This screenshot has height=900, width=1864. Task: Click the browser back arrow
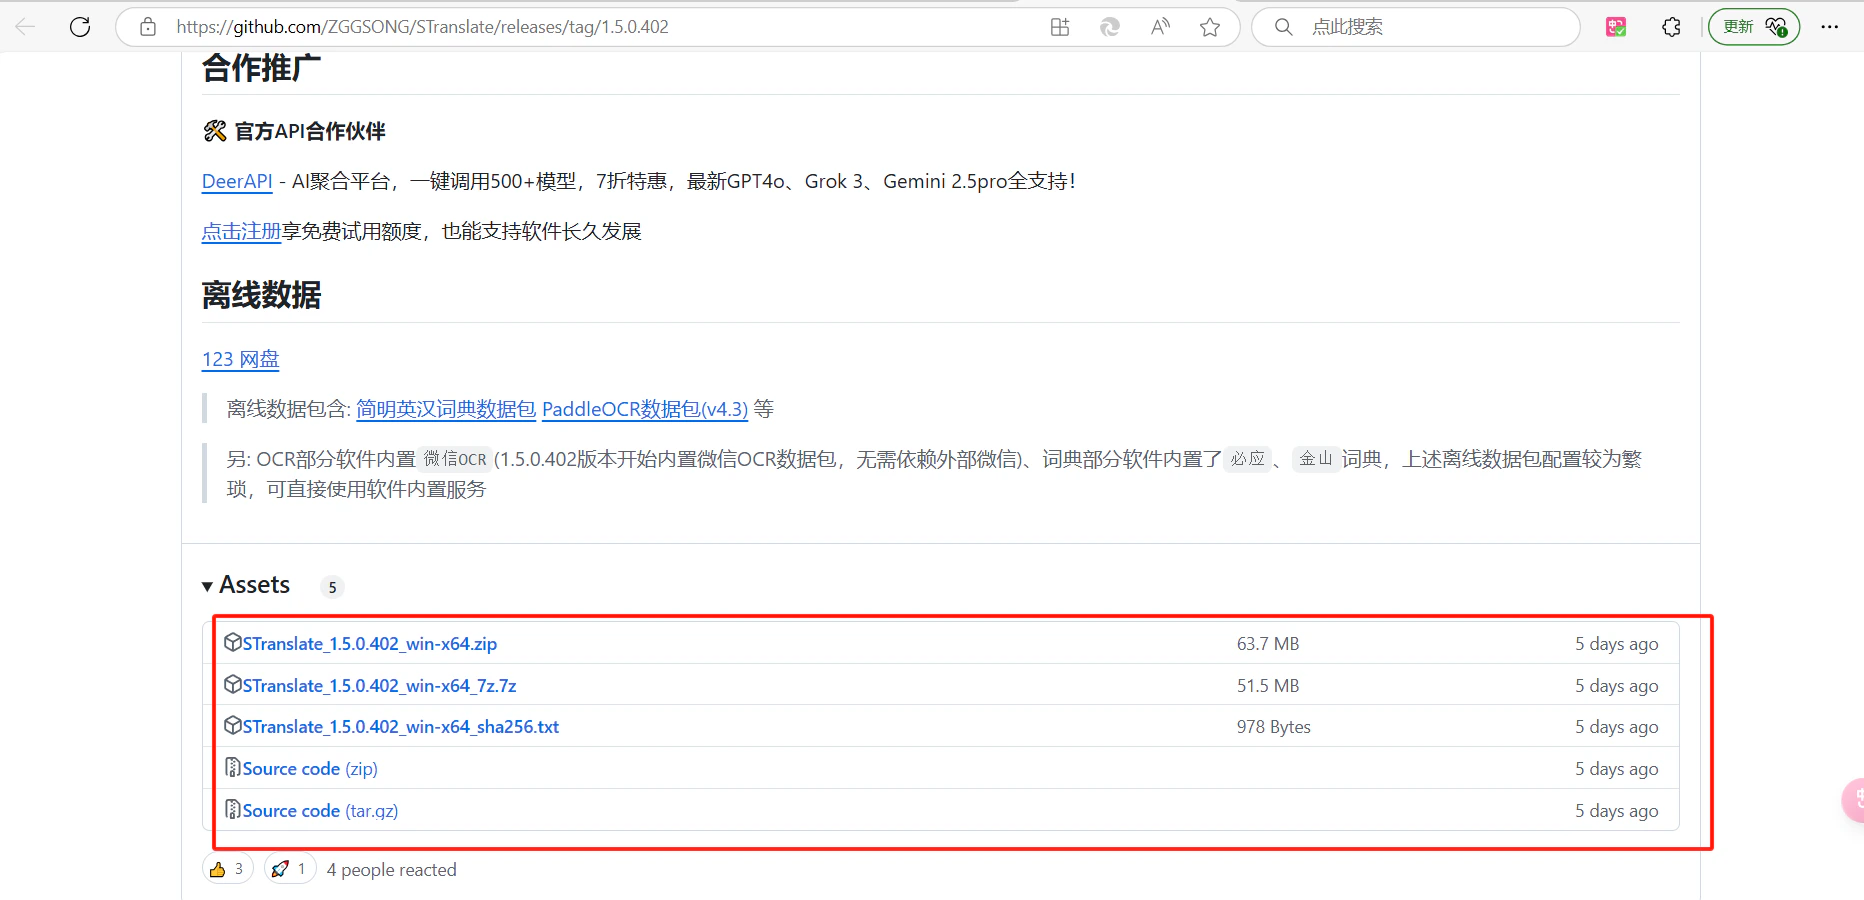pyautogui.click(x=26, y=27)
